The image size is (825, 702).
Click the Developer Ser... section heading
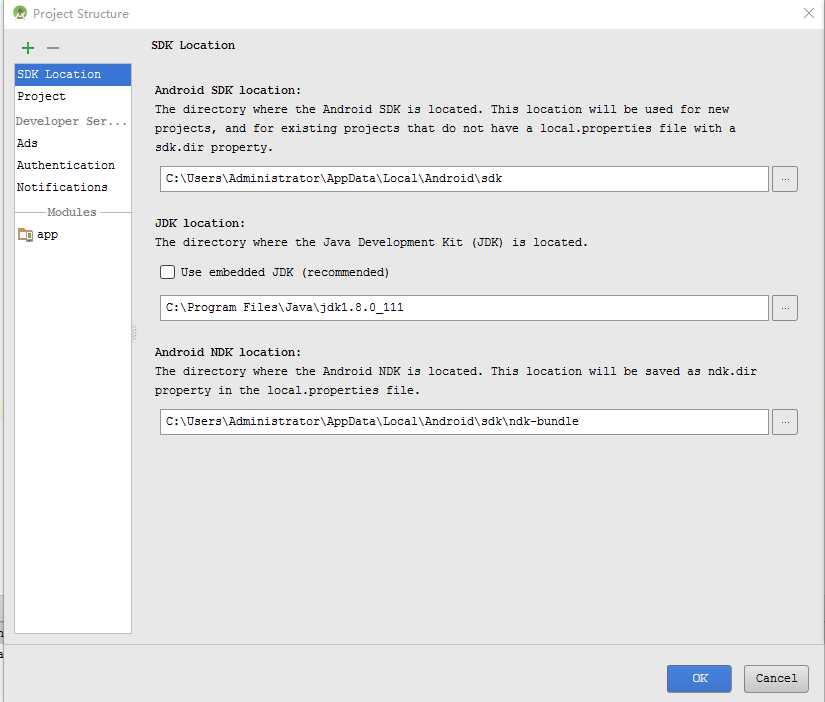click(71, 121)
